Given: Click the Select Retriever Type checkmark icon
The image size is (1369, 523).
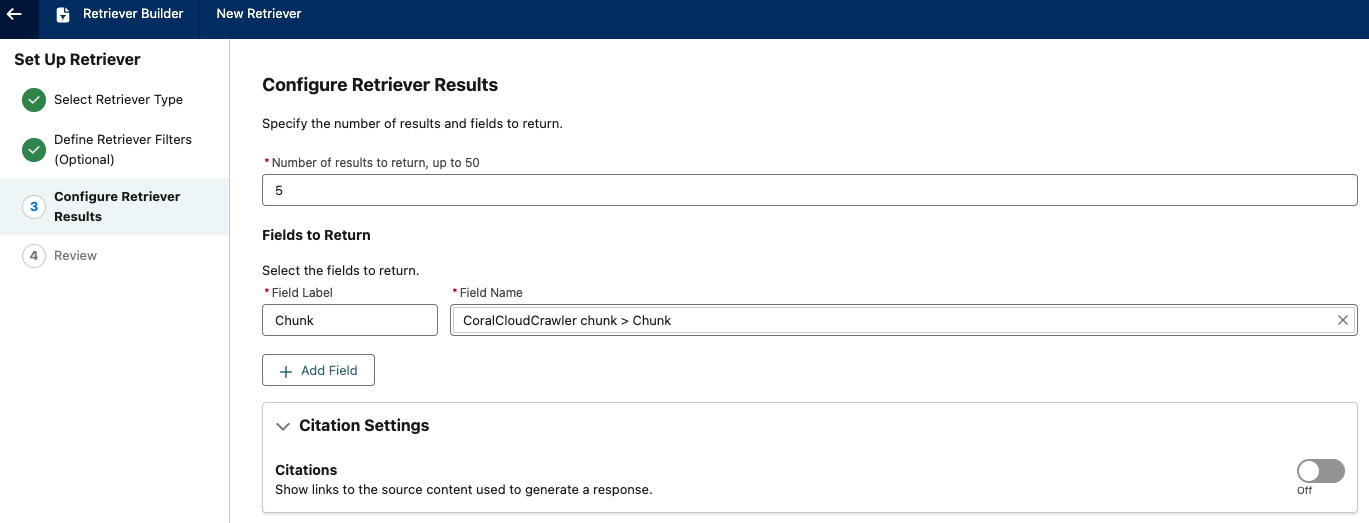Looking at the screenshot, I should pyautogui.click(x=34, y=100).
